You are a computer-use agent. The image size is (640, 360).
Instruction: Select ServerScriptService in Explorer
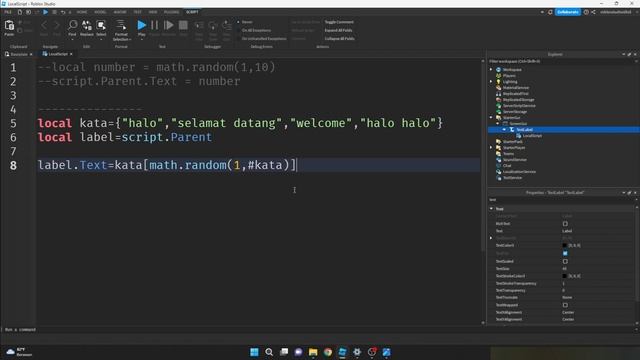[519, 106]
